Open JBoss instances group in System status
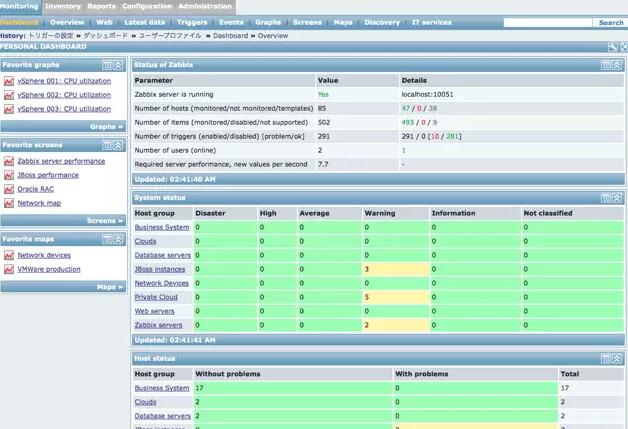 [160, 269]
